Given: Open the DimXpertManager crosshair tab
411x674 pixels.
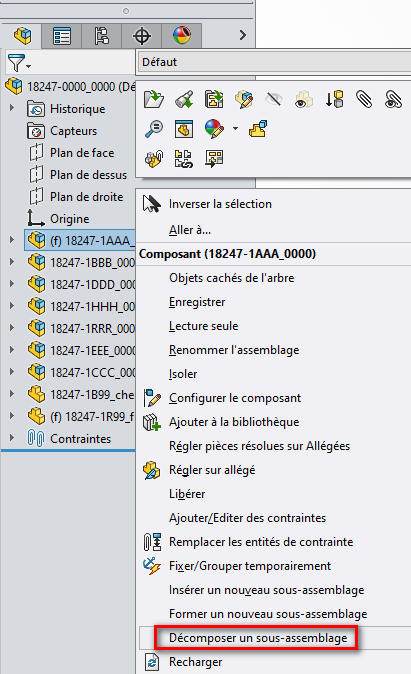Looking at the screenshot, I should [142, 36].
